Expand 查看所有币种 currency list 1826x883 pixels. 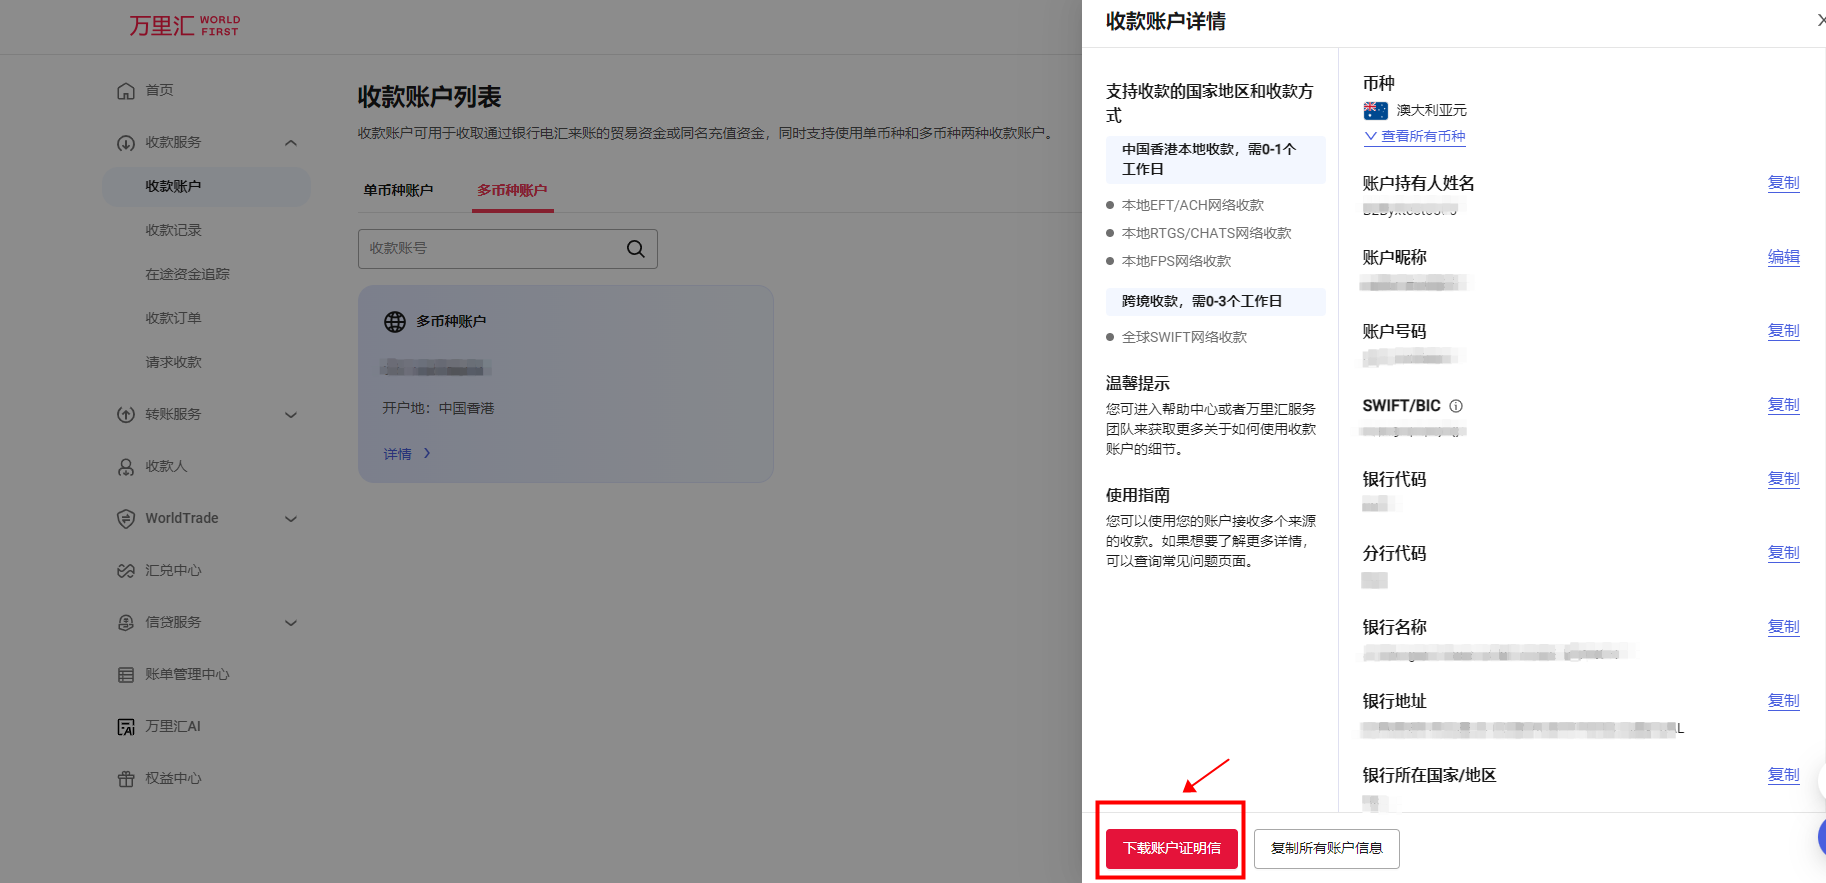[1415, 136]
